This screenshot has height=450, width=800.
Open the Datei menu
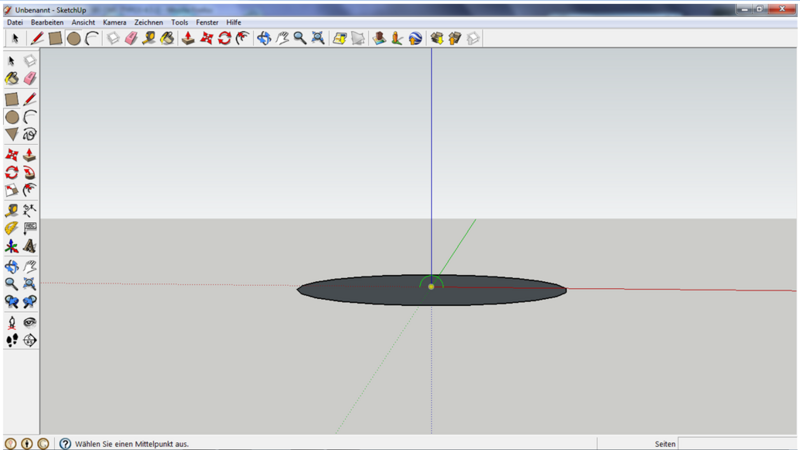15,22
